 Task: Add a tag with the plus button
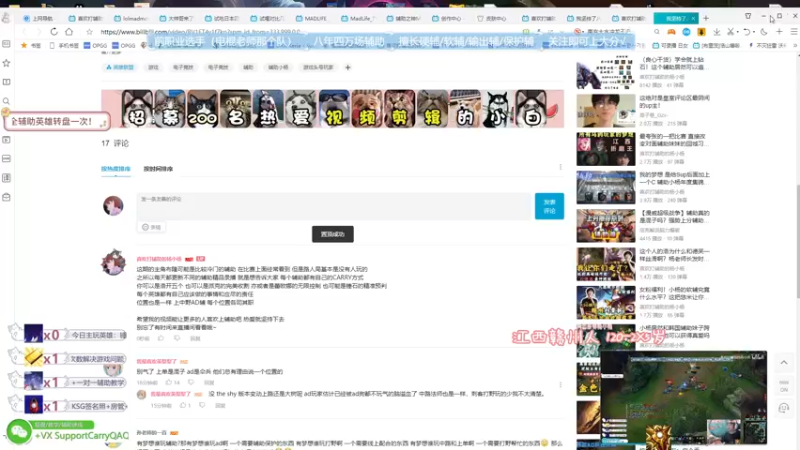[347, 67]
